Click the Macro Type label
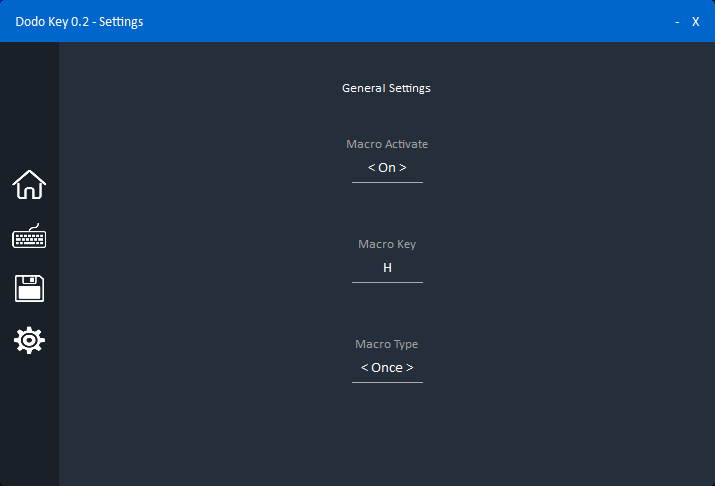This screenshot has height=486, width=715. 387,344
